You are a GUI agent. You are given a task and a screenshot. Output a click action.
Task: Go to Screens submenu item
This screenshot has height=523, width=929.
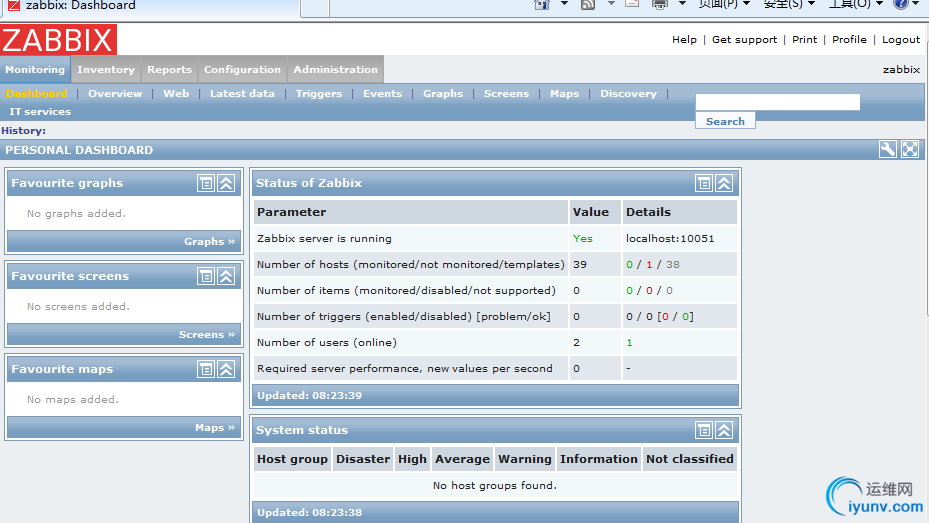pos(506,94)
